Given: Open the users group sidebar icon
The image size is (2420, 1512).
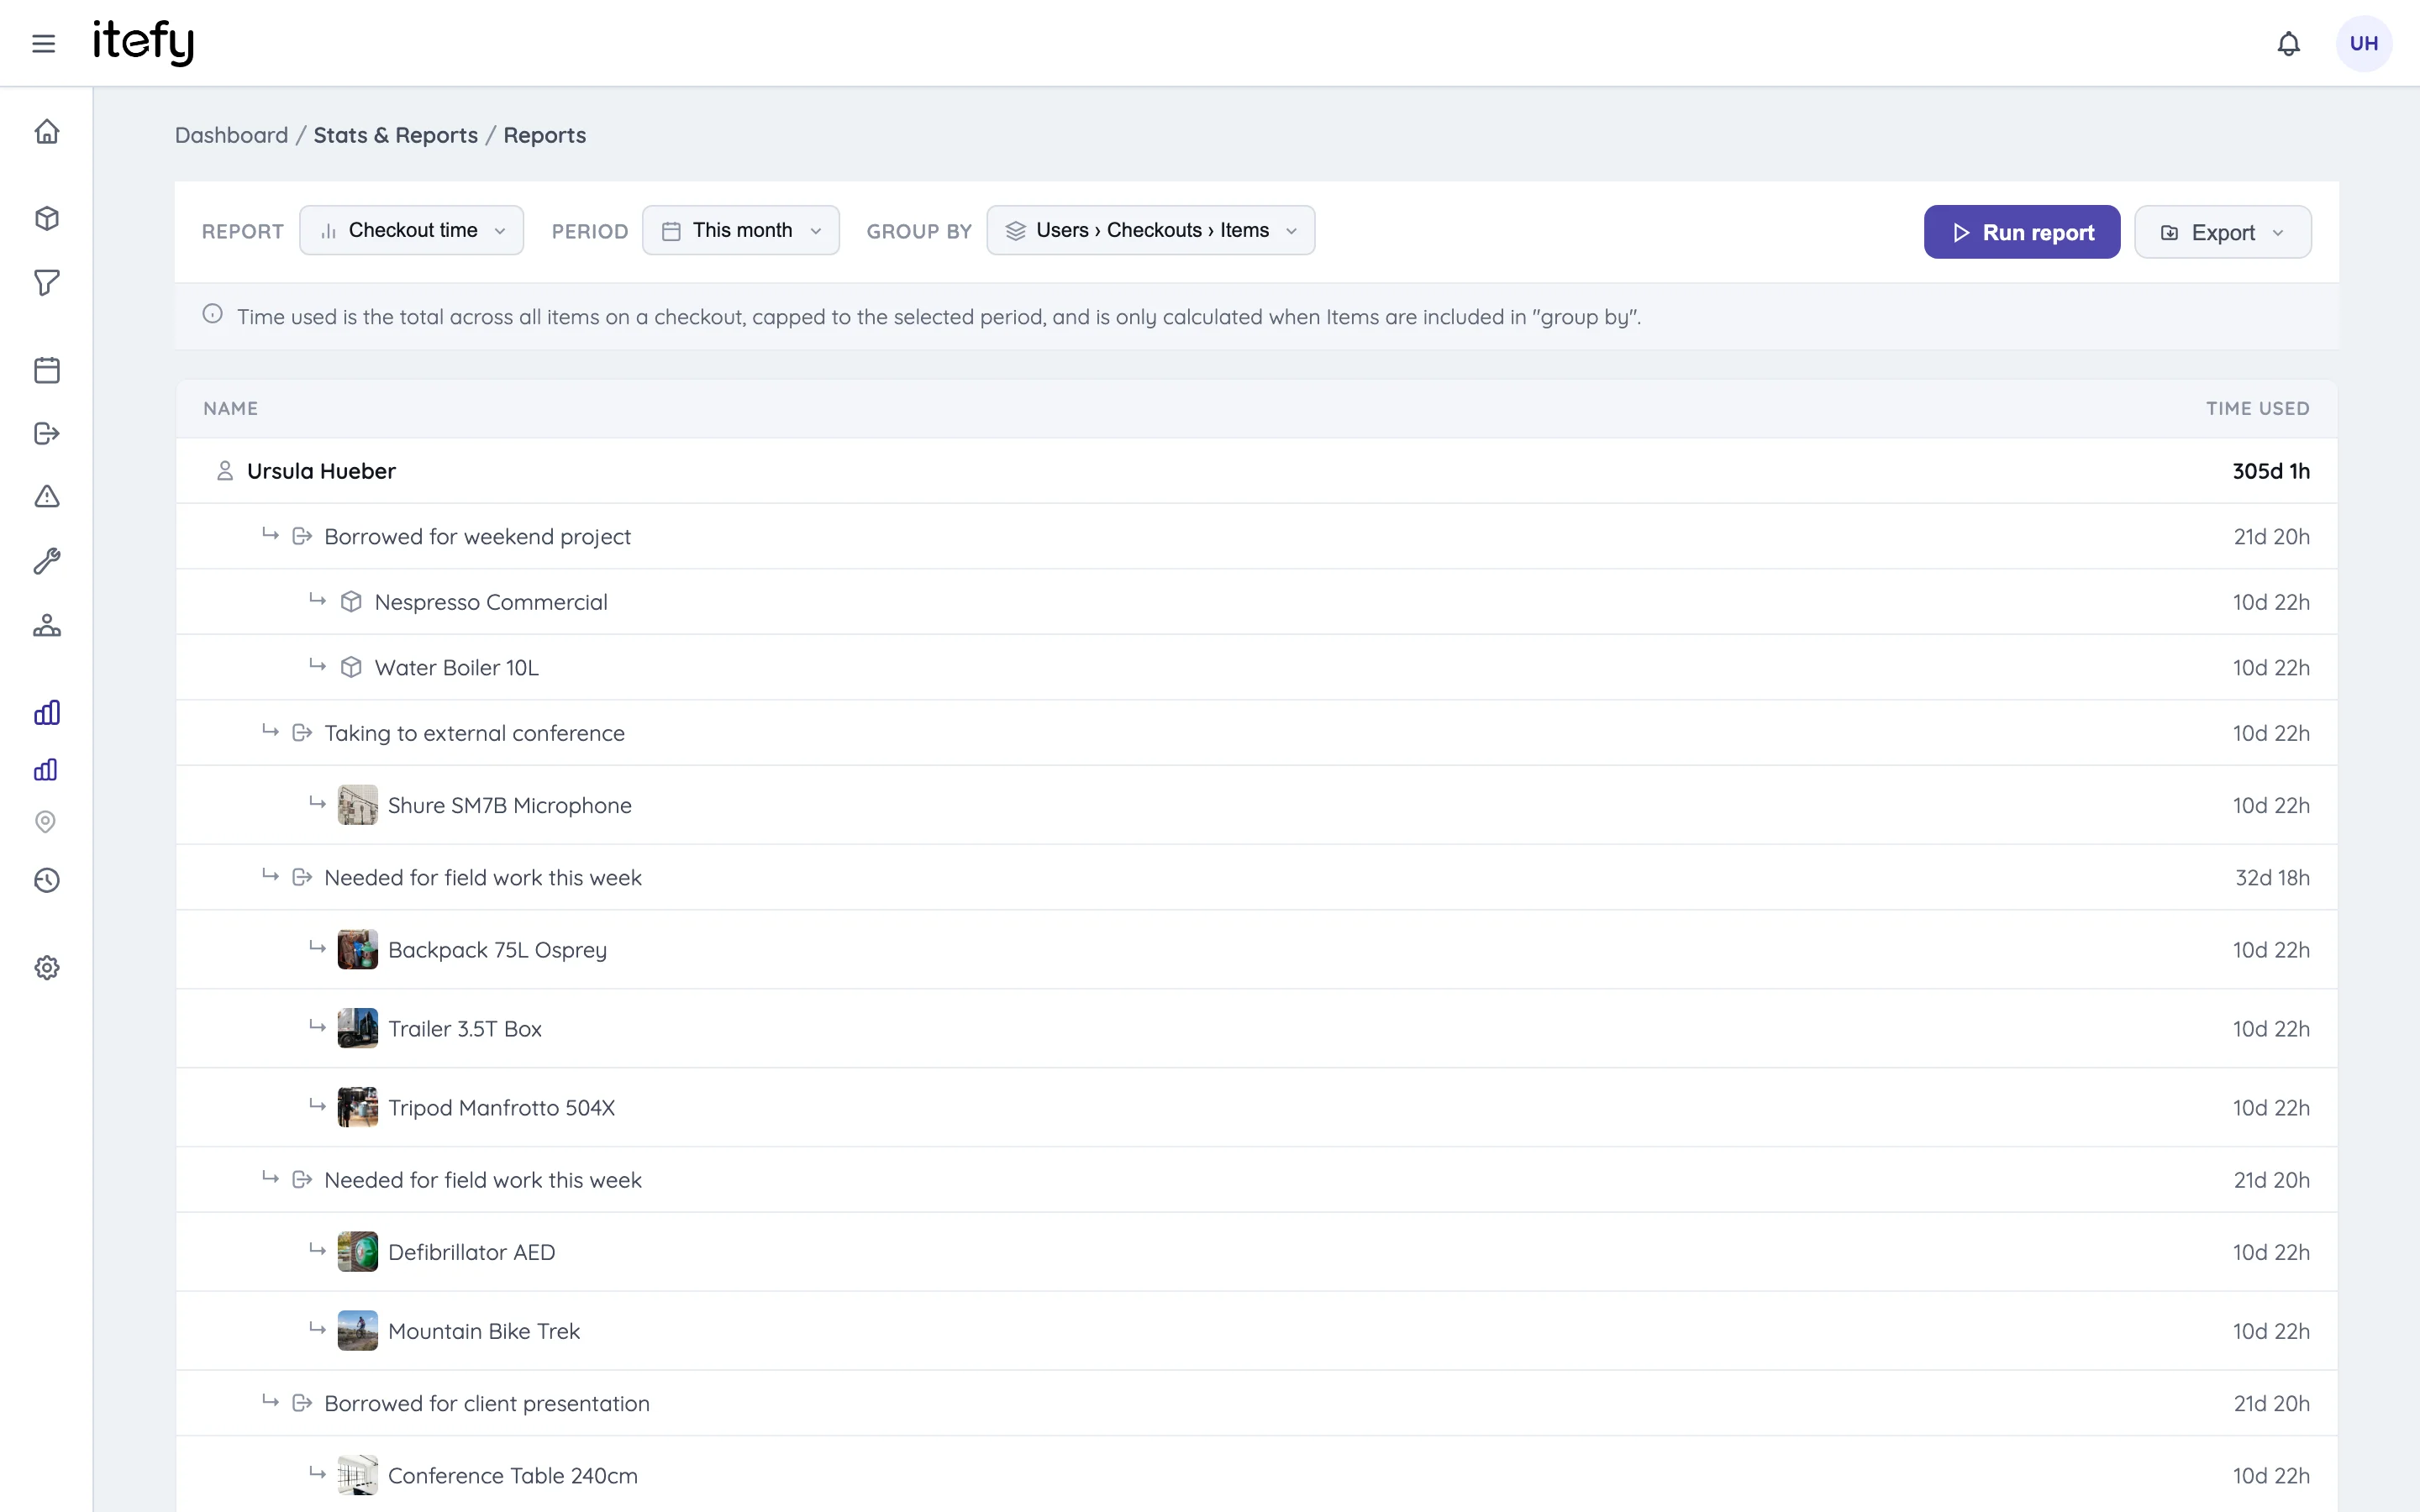Looking at the screenshot, I should pyautogui.click(x=47, y=626).
